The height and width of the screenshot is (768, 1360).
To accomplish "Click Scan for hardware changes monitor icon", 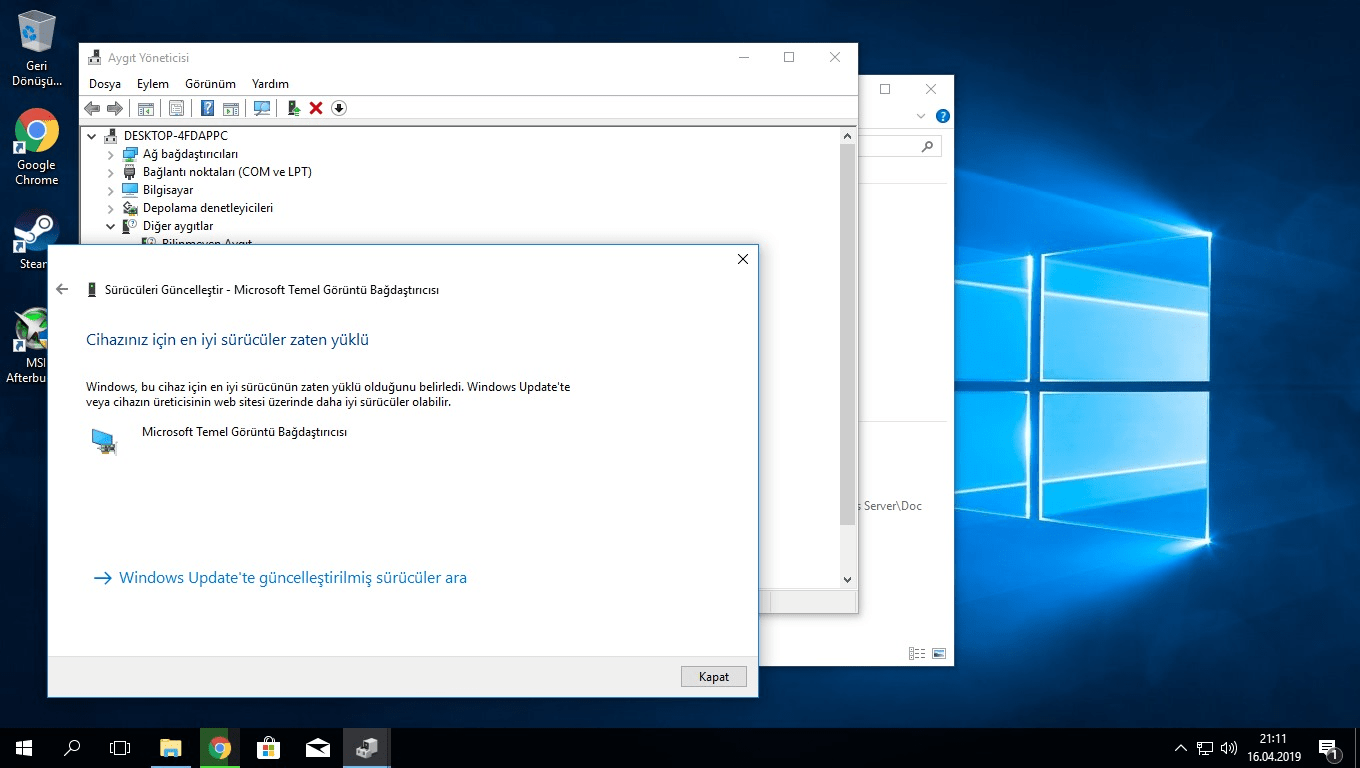I will pos(262,108).
